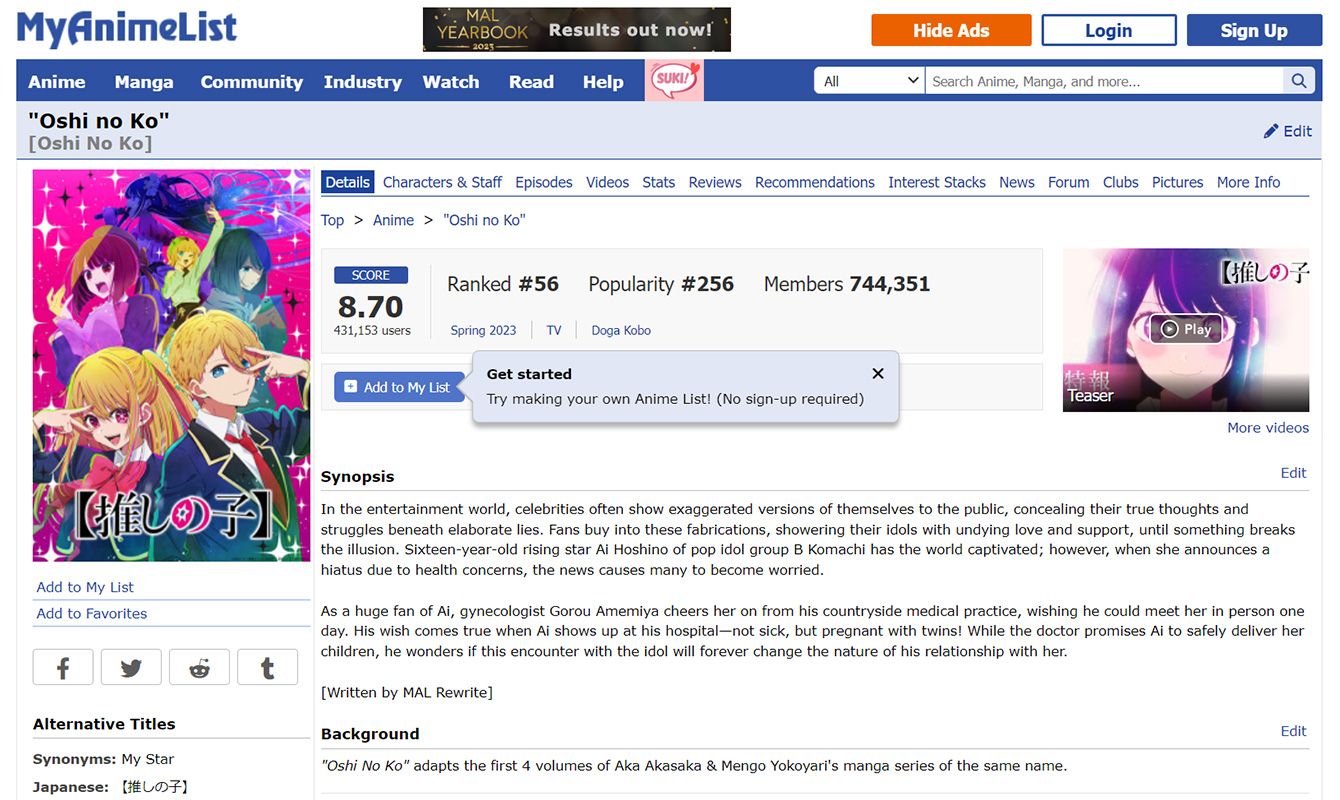This screenshot has width=1340, height=800.
Task: Share the page on Tumblr
Action: click(x=267, y=667)
